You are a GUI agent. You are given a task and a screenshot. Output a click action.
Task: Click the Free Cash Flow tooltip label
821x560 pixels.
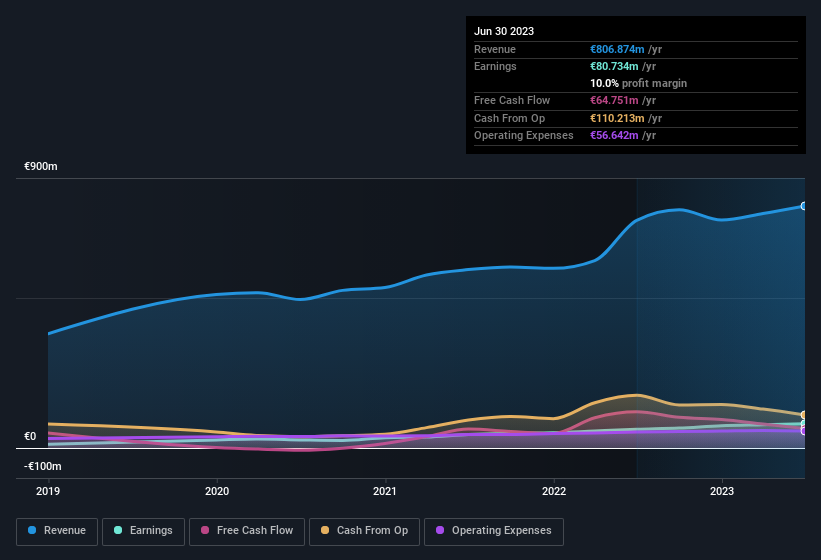(x=512, y=100)
